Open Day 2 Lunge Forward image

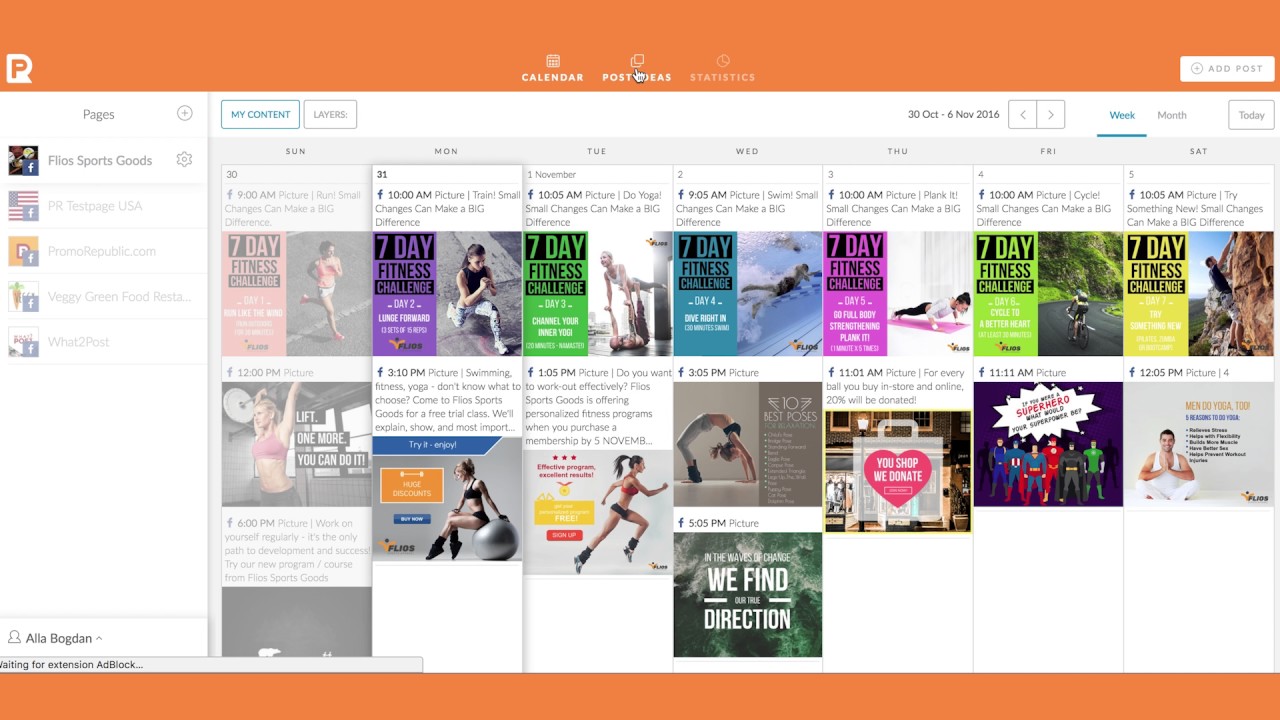(x=447, y=294)
